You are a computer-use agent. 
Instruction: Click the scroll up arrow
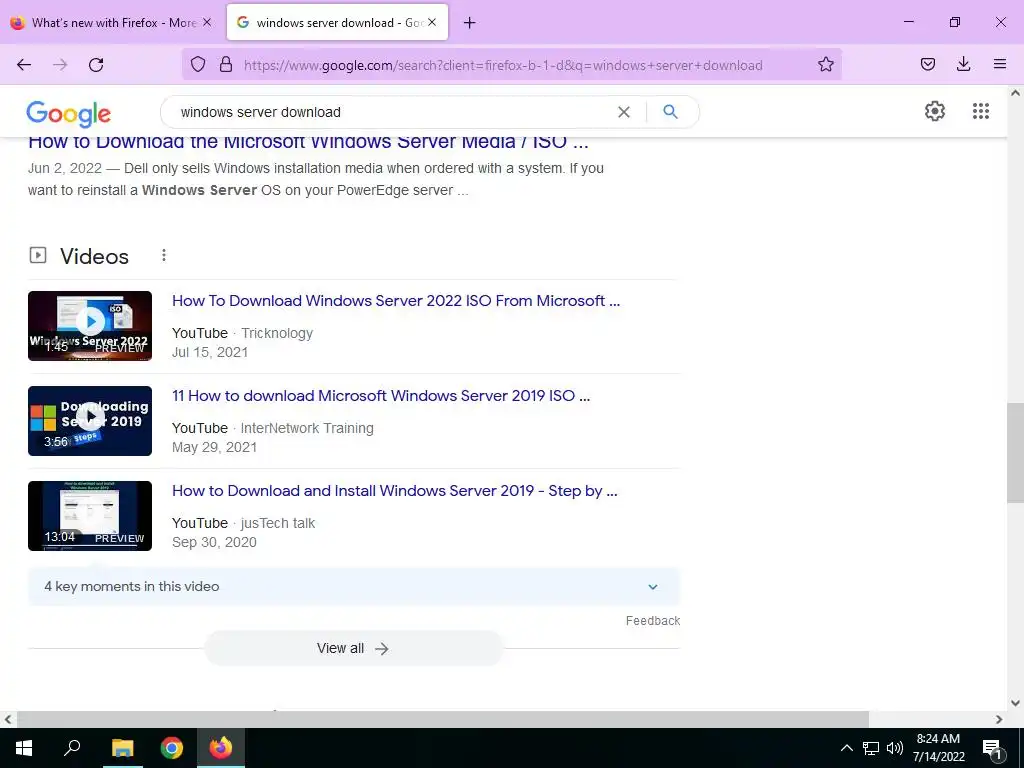coord(1015,93)
